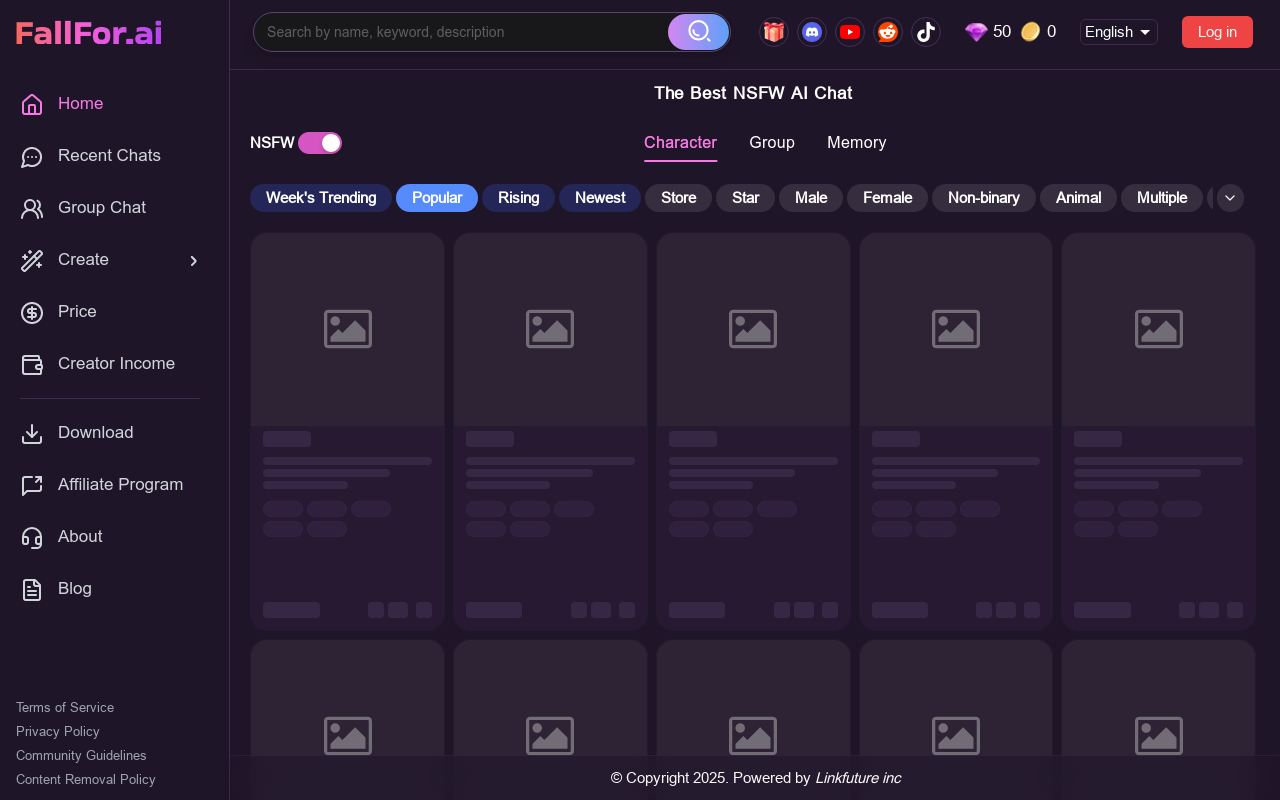The image size is (1280, 800).
Task: Switch to the Memory tab
Action: tap(857, 143)
